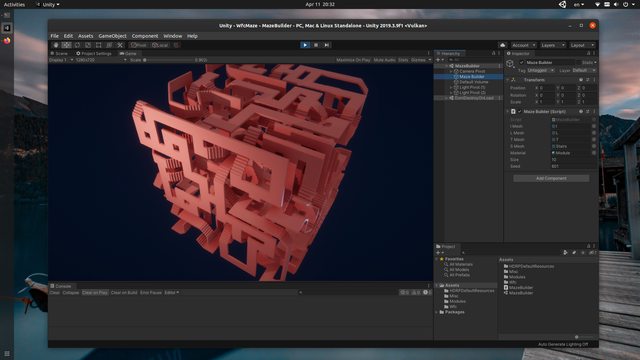Image resolution: width=640 pixels, height=360 pixels.
Task: Expand the Camera Pivot hierarchy item
Action: (x=451, y=71)
